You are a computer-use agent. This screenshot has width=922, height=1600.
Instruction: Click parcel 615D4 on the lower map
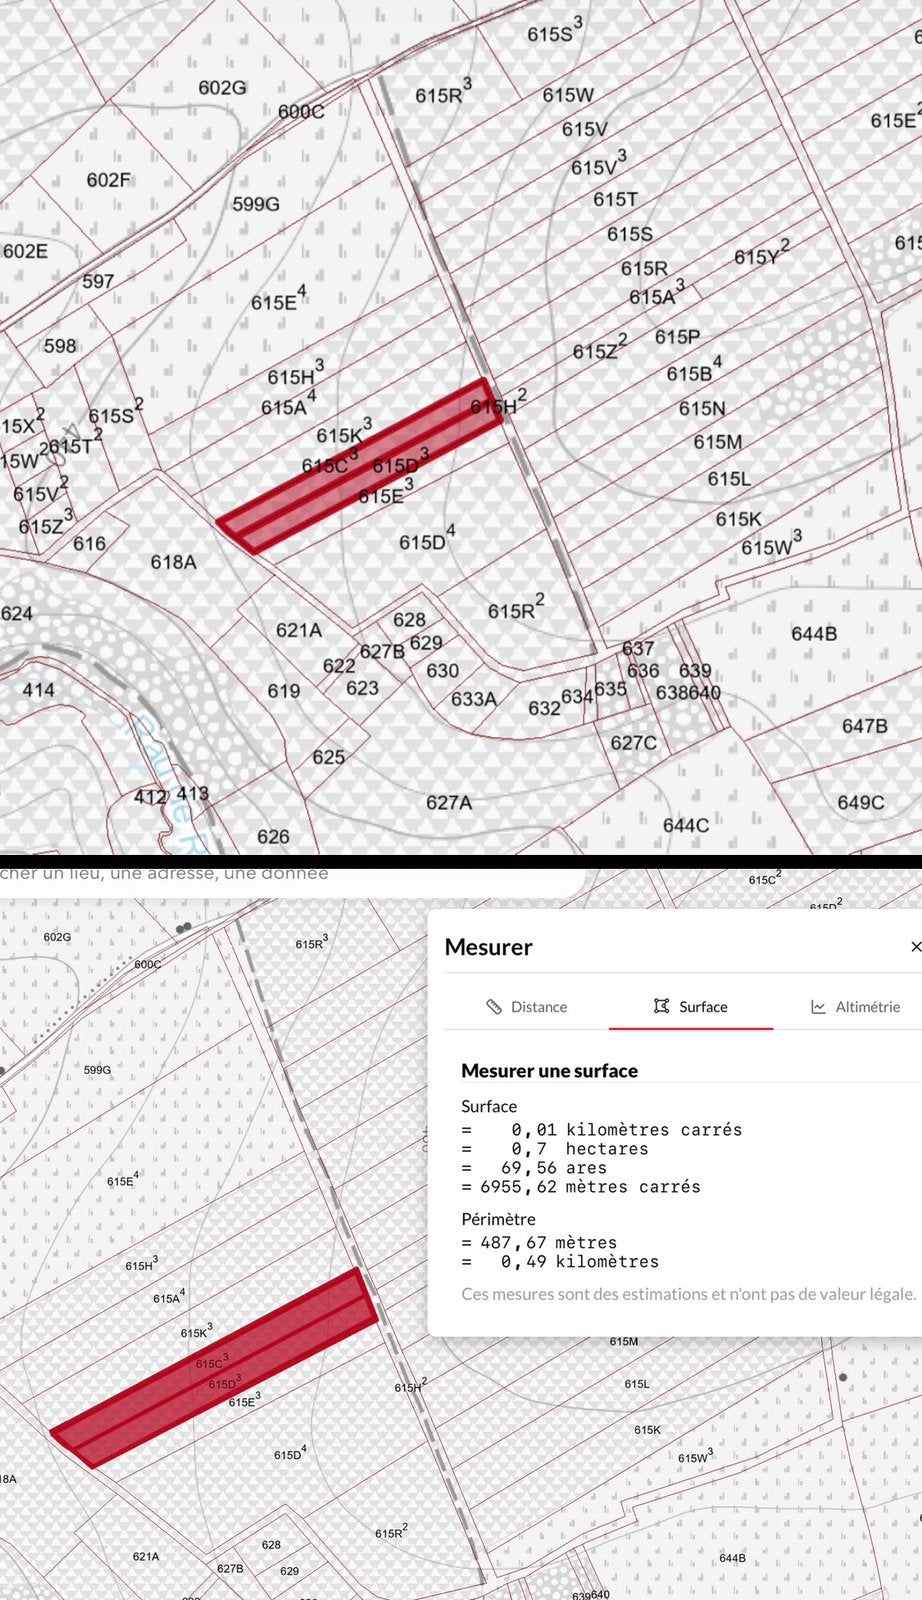290,1452
